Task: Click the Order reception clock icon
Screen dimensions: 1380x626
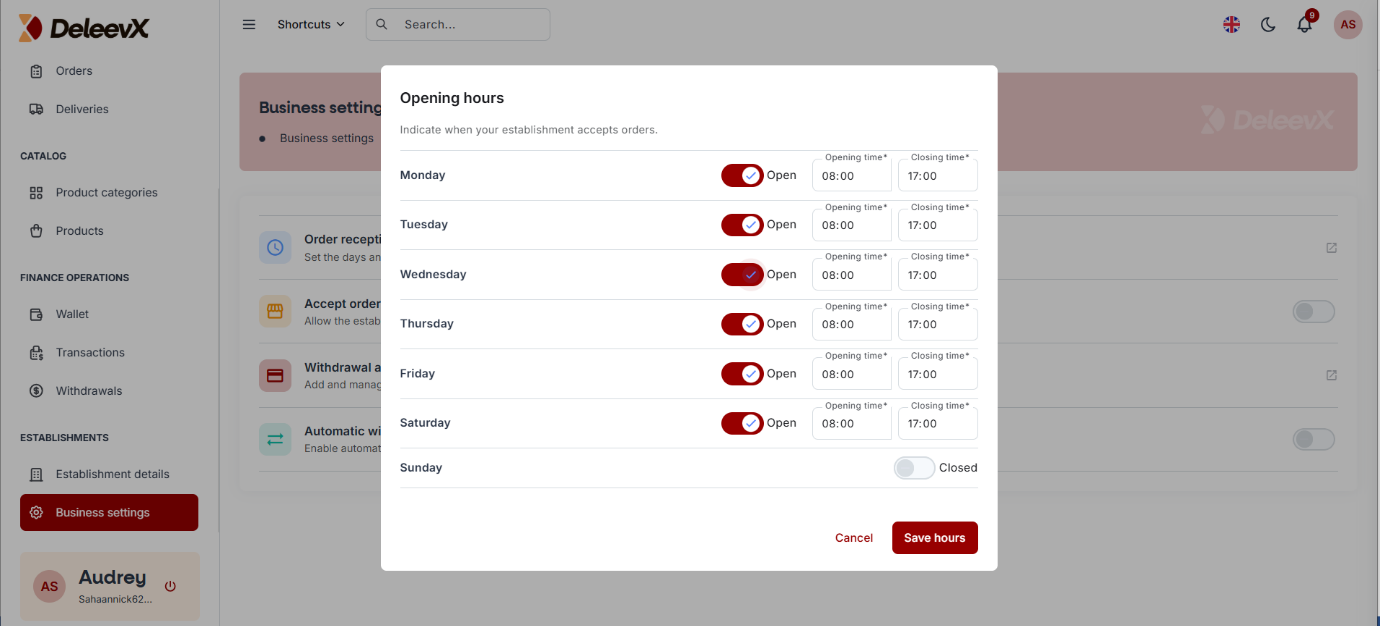Action: (275, 247)
